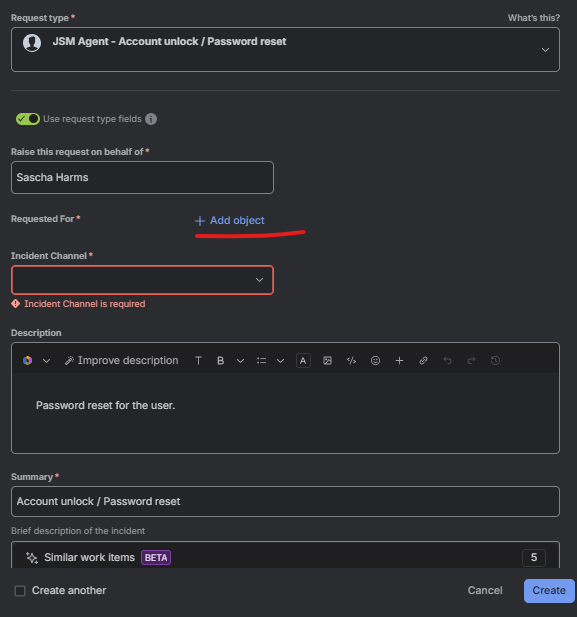Click the AI assistant icon in description toolbar
577x617 pixels.
point(28,360)
